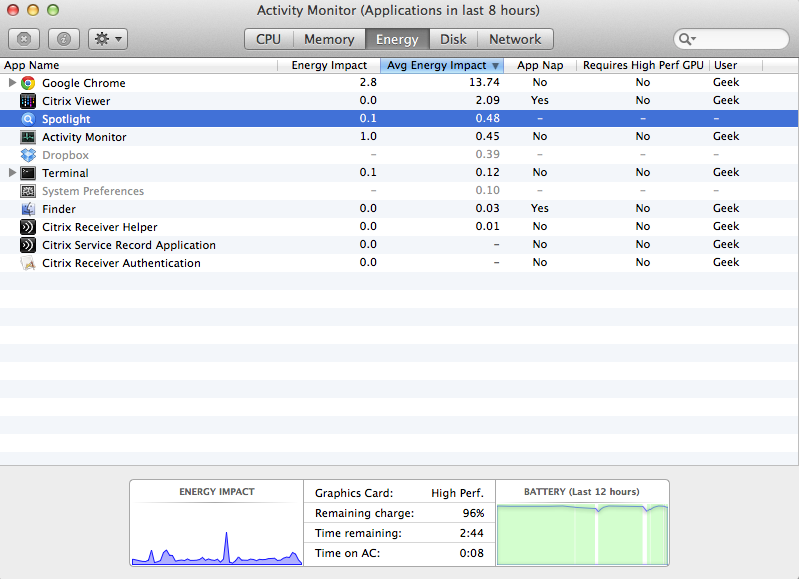This screenshot has width=799, height=579.
Task: Select the Finder row name
Action: tap(59, 209)
